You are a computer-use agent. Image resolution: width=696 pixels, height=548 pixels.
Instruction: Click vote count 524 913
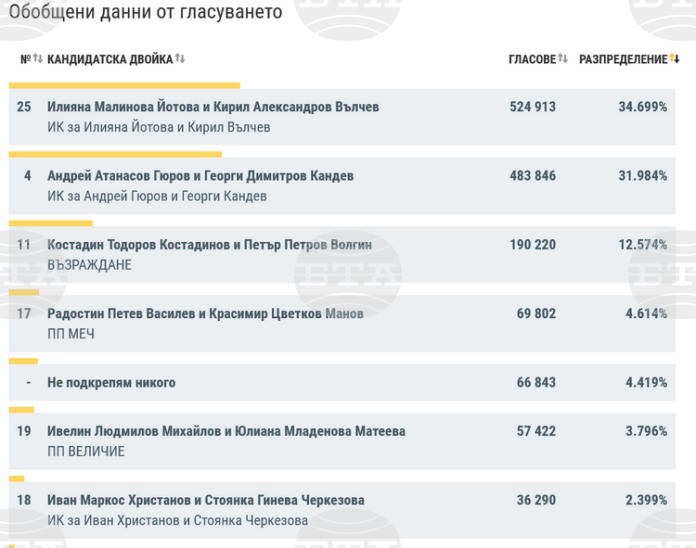(533, 107)
